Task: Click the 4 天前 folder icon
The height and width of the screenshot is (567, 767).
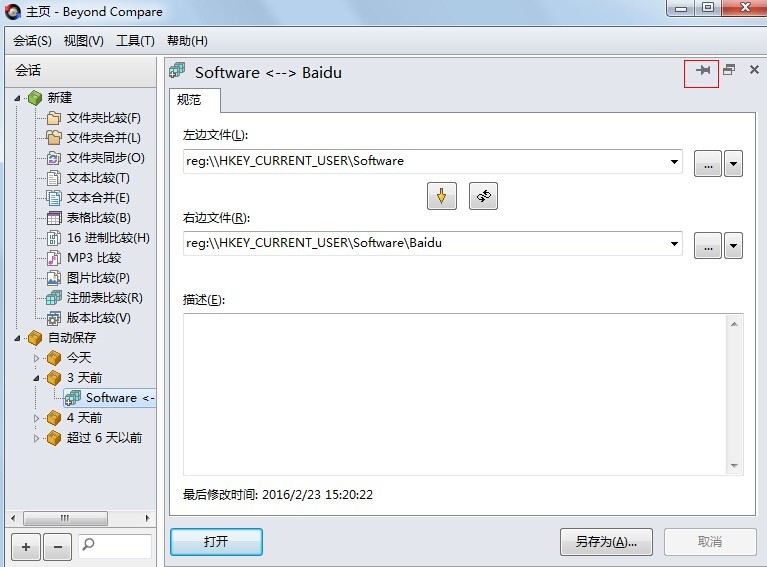Action: pyautogui.click(x=54, y=418)
